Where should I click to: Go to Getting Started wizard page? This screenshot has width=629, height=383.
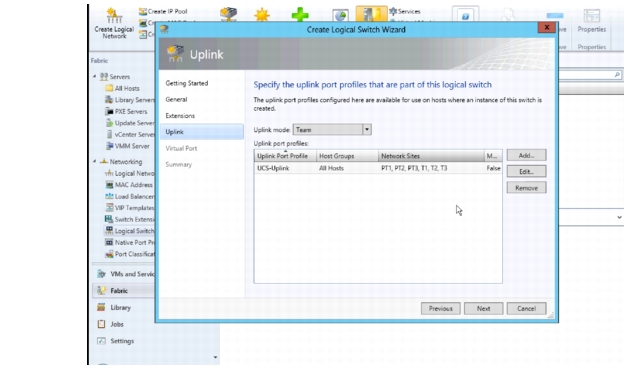pos(187,83)
